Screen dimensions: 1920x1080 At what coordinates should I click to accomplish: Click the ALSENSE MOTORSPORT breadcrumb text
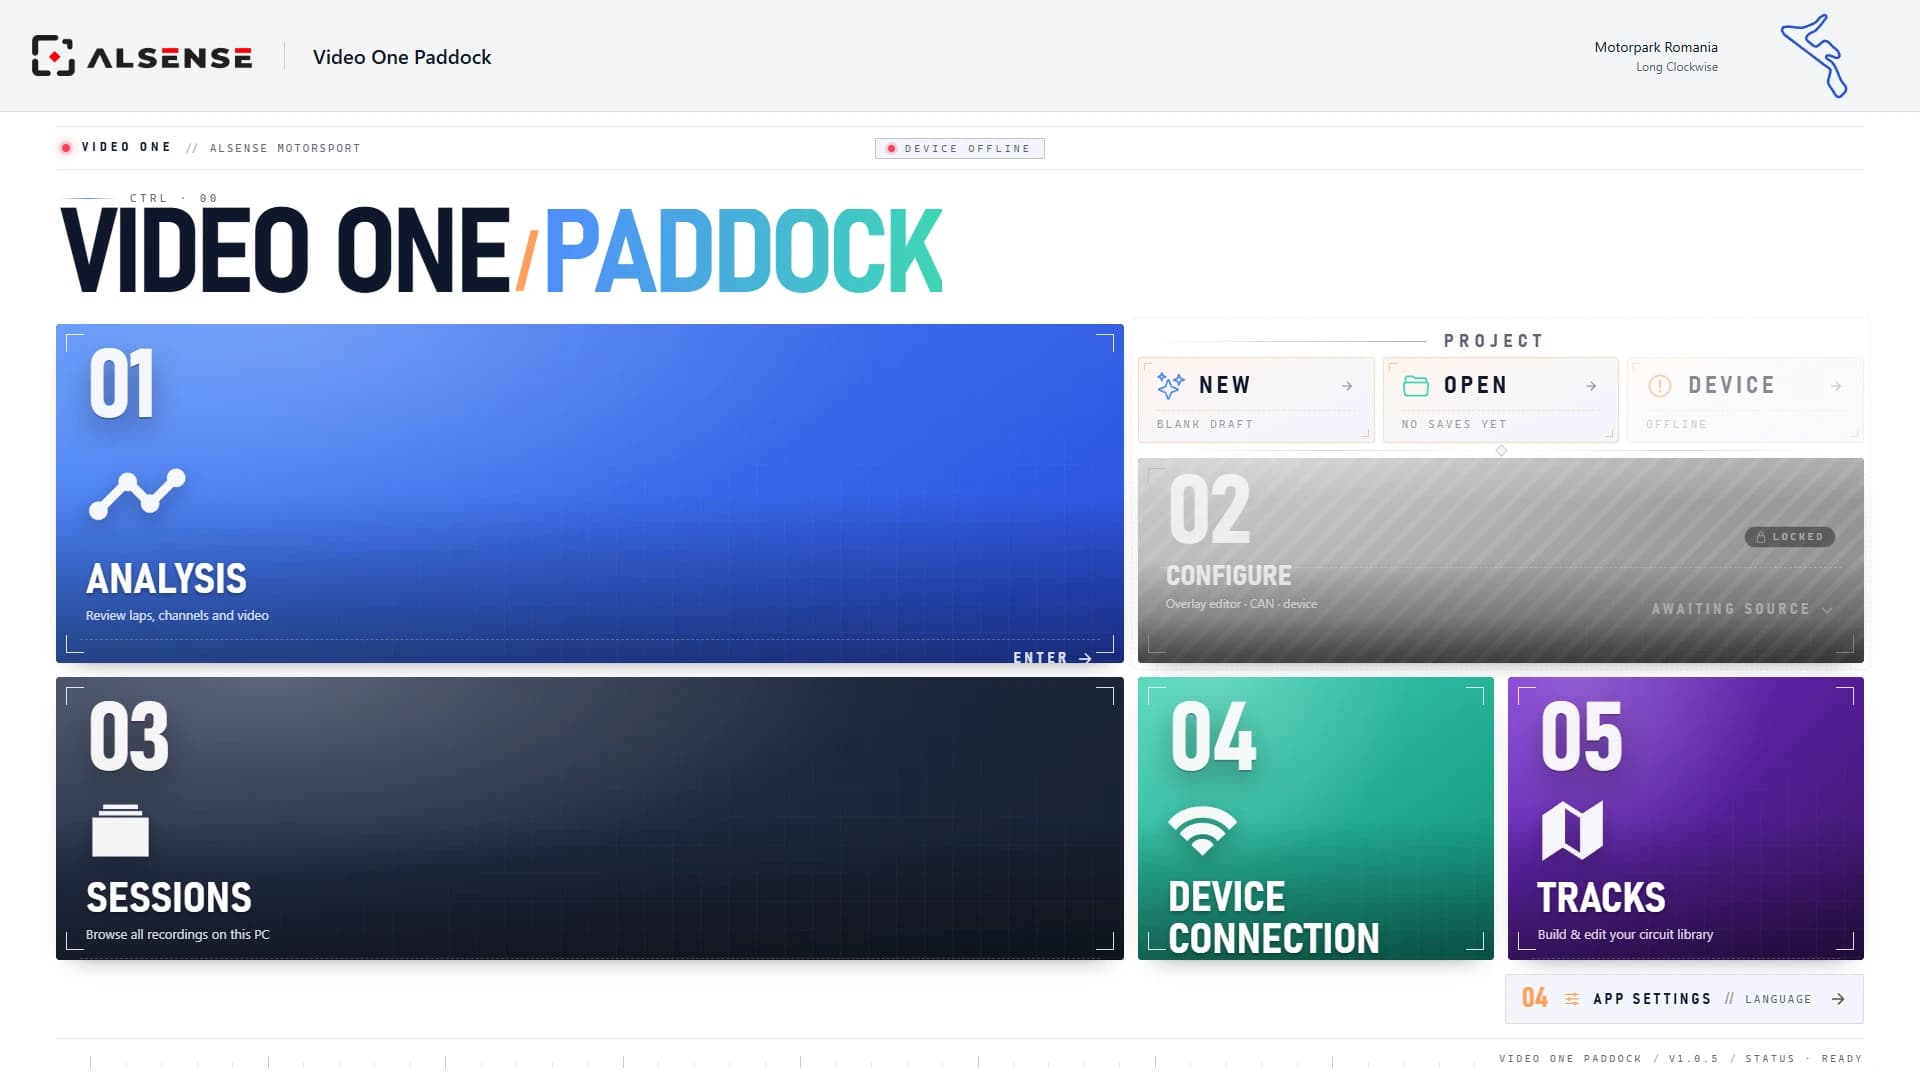click(x=285, y=148)
